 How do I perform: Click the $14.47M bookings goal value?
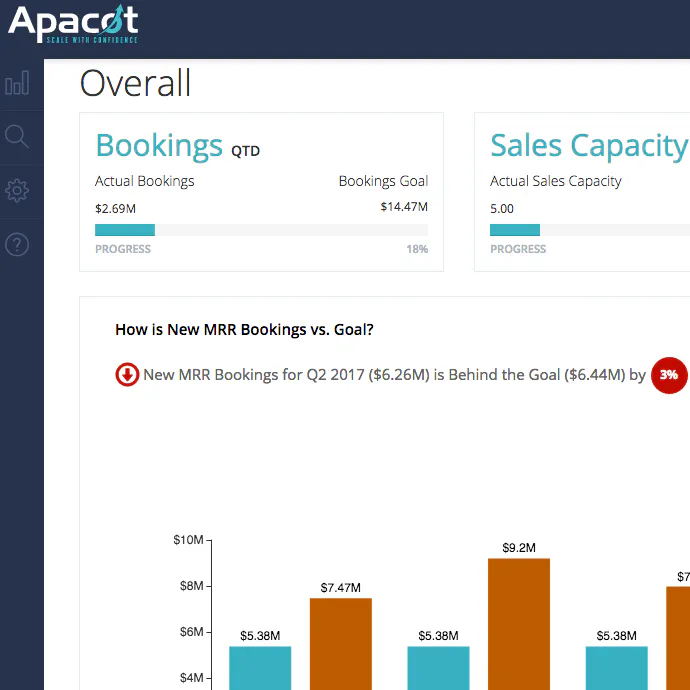pyautogui.click(x=404, y=207)
